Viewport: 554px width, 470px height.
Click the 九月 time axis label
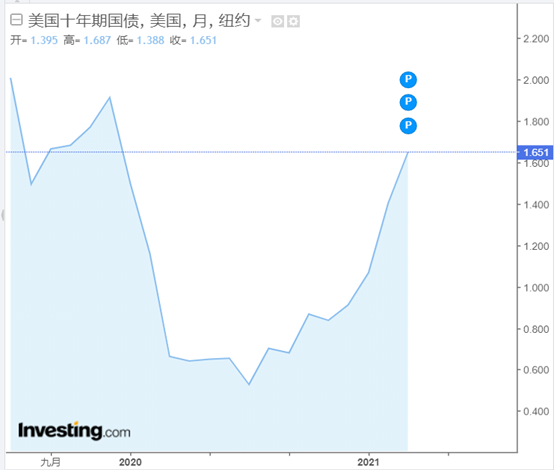point(51,462)
